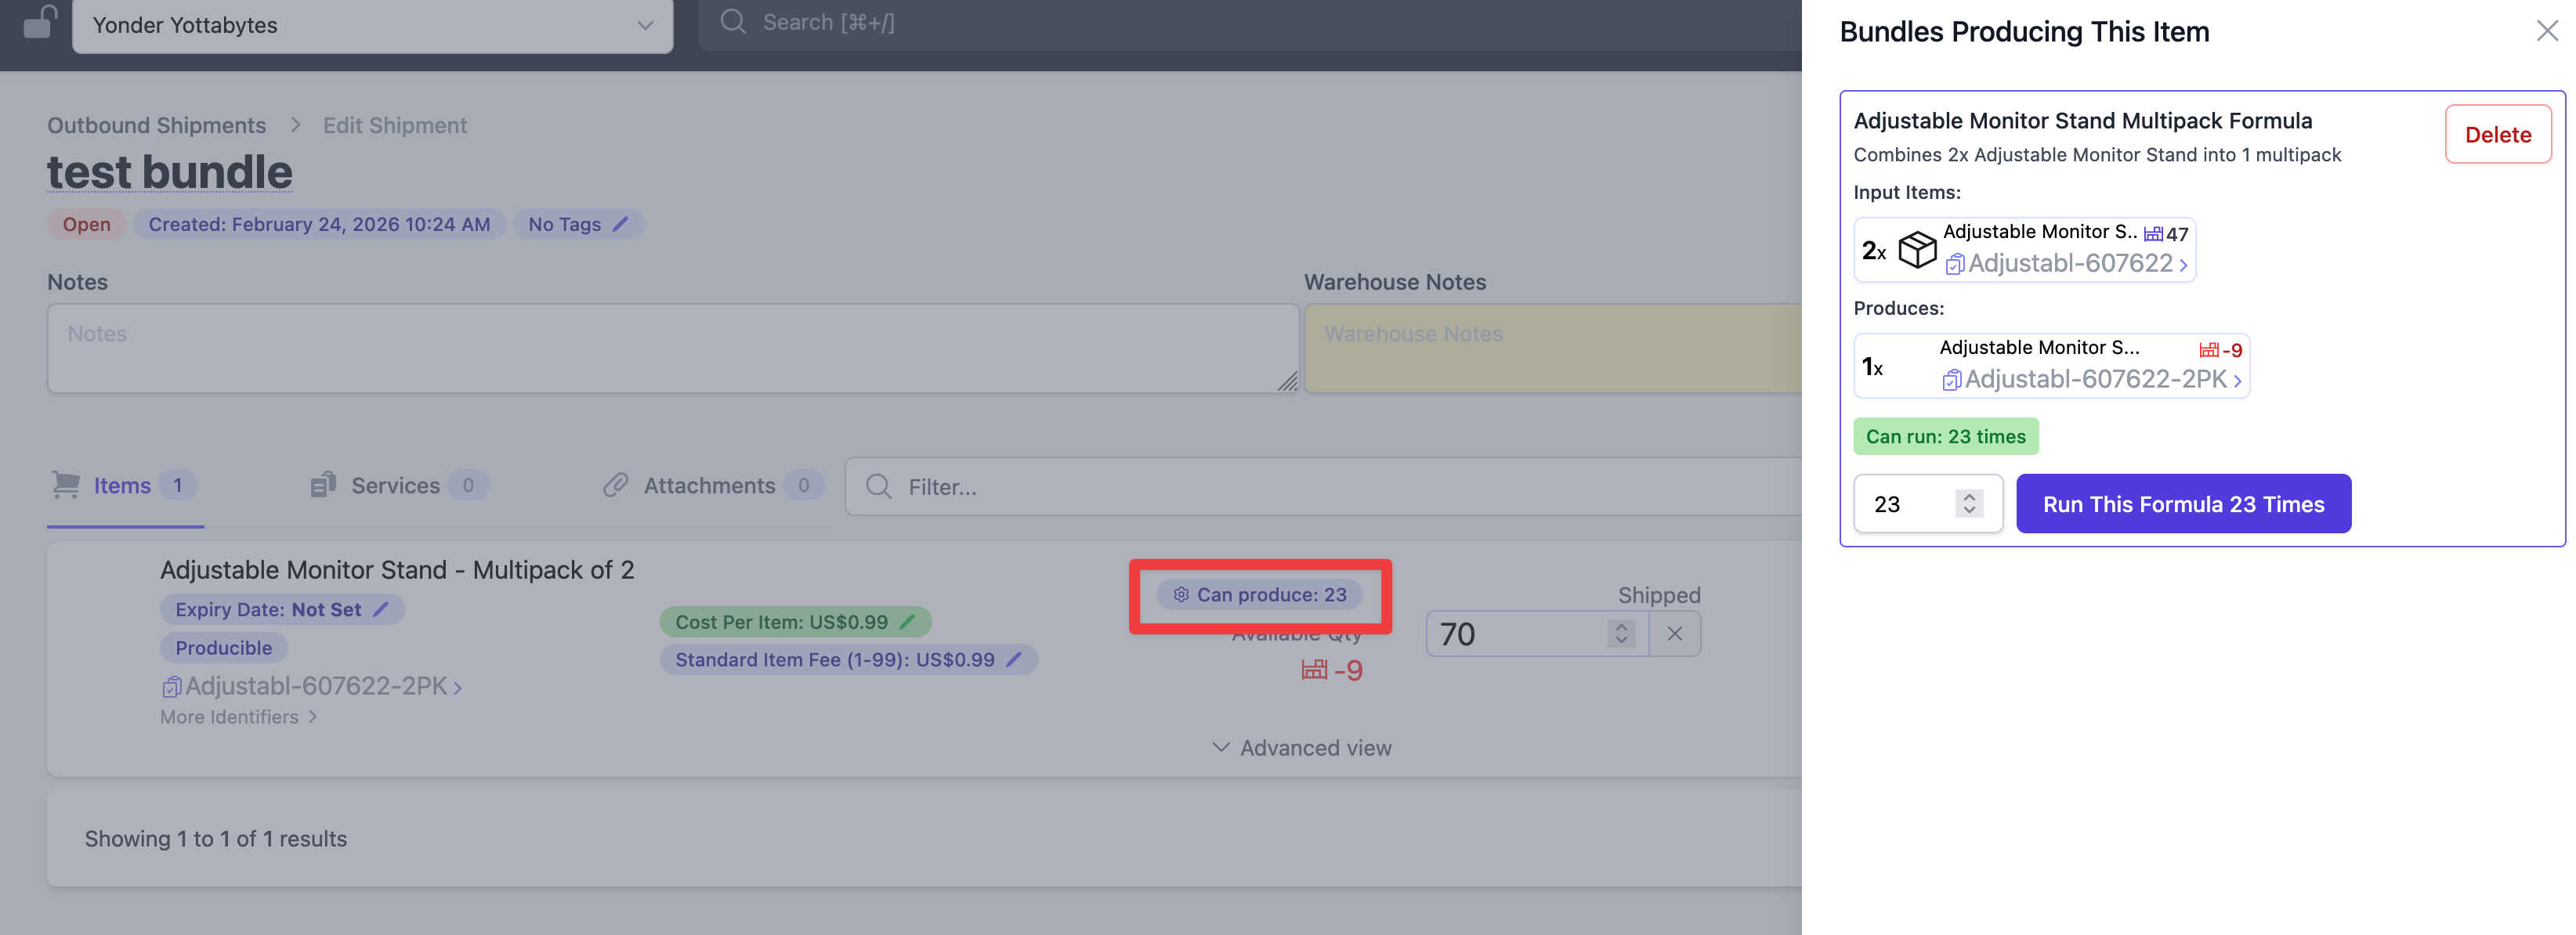Expand More Identifiers
The height and width of the screenshot is (935, 2576).
[x=238, y=717]
